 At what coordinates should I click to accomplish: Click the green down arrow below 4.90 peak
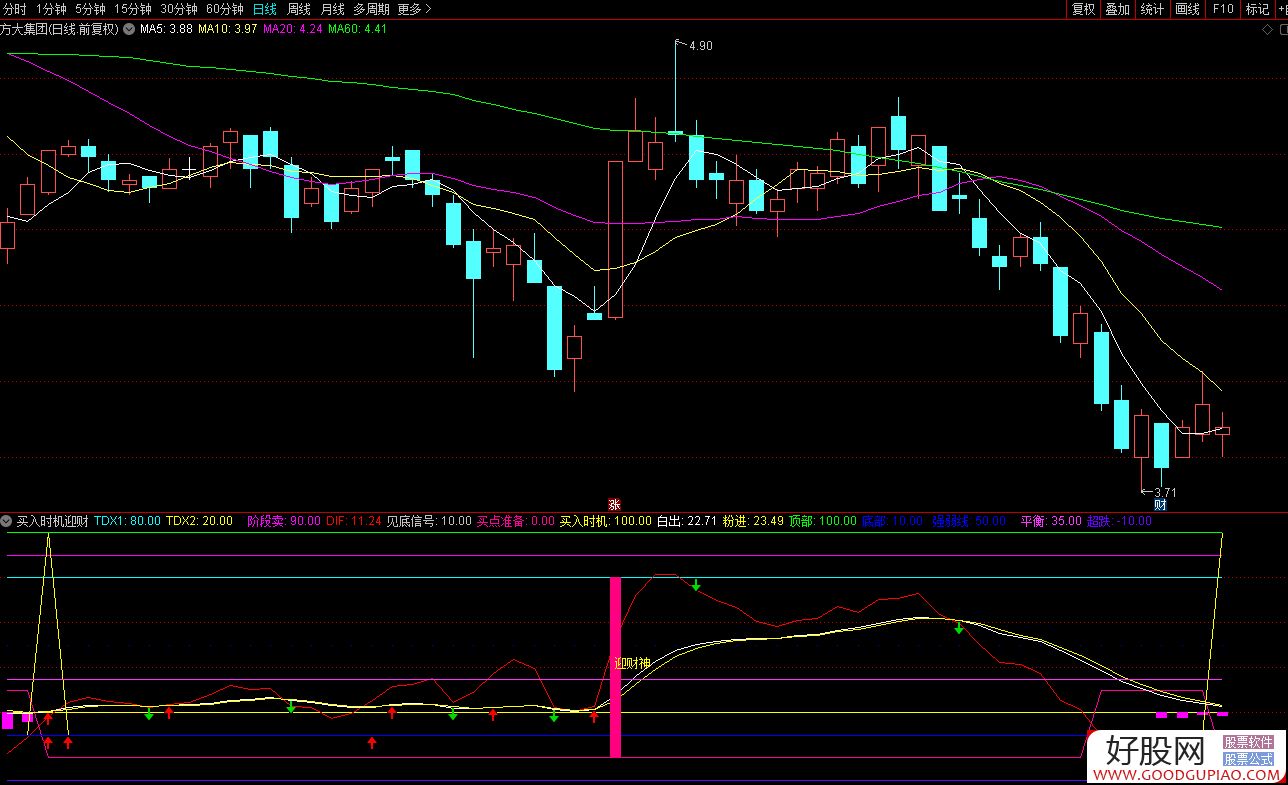pos(696,584)
